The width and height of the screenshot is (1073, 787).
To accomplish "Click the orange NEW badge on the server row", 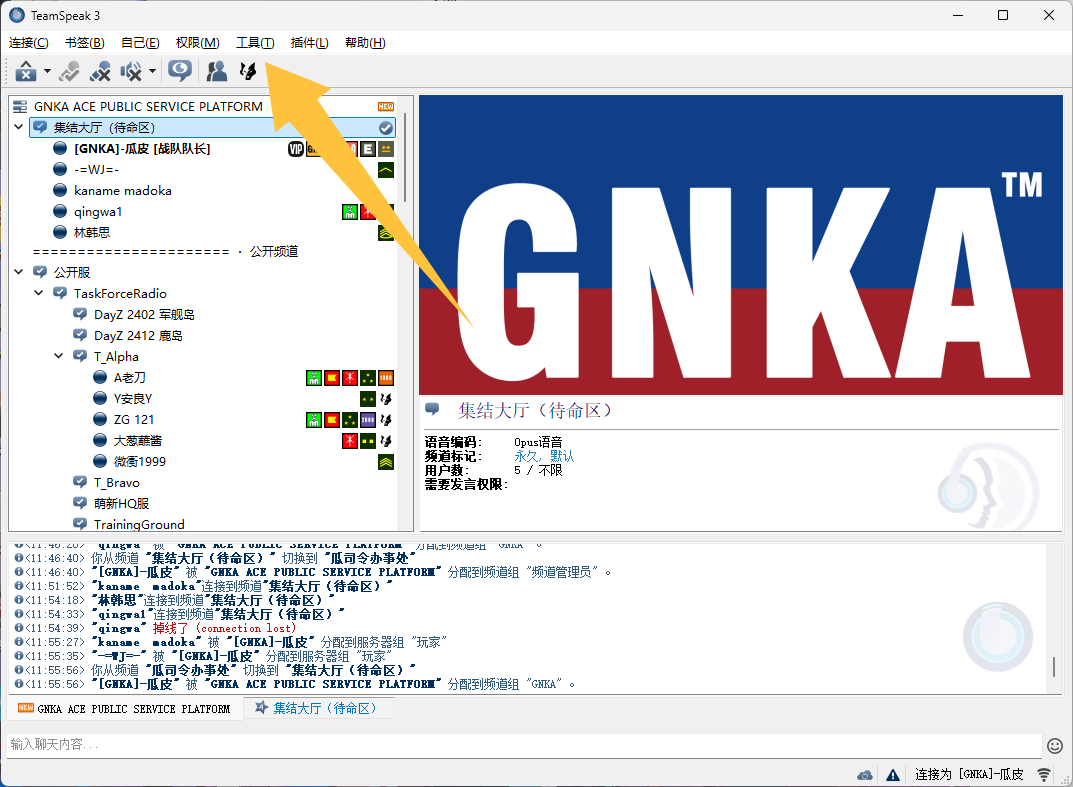I will pos(386,106).
